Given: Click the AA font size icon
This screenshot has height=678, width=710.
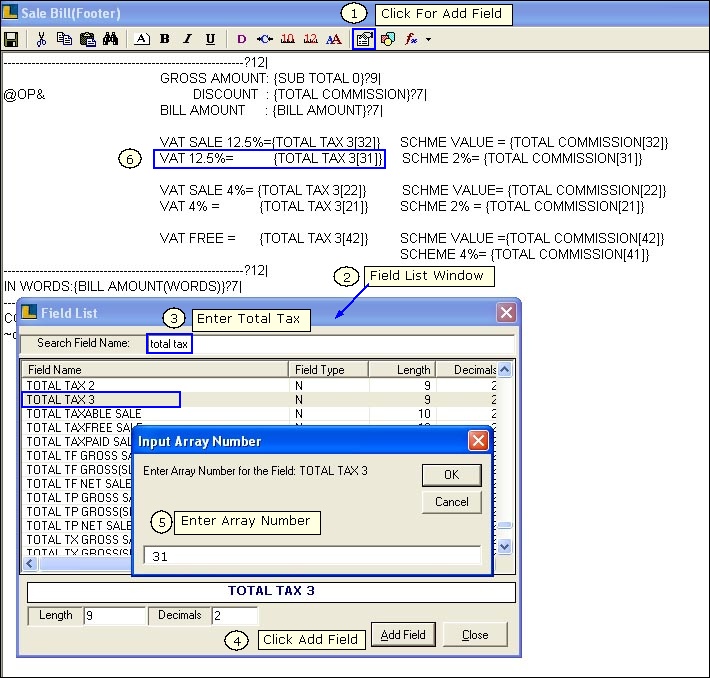Looking at the screenshot, I should (334, 39).
